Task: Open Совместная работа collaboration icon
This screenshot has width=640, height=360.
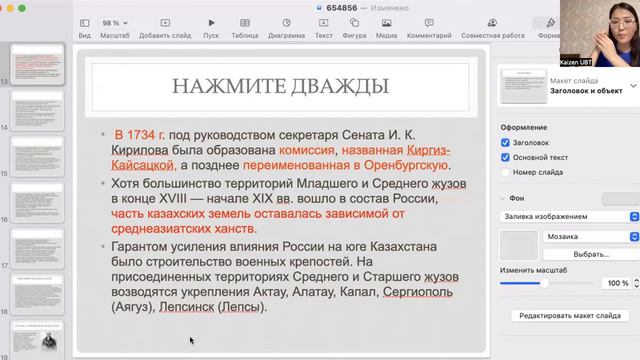Action: point(492,23)
